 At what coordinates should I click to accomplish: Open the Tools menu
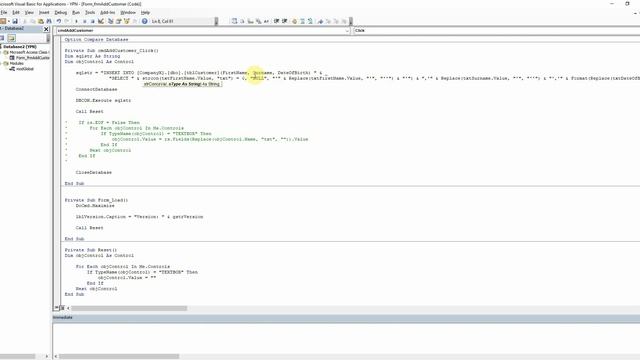(90, 13)
